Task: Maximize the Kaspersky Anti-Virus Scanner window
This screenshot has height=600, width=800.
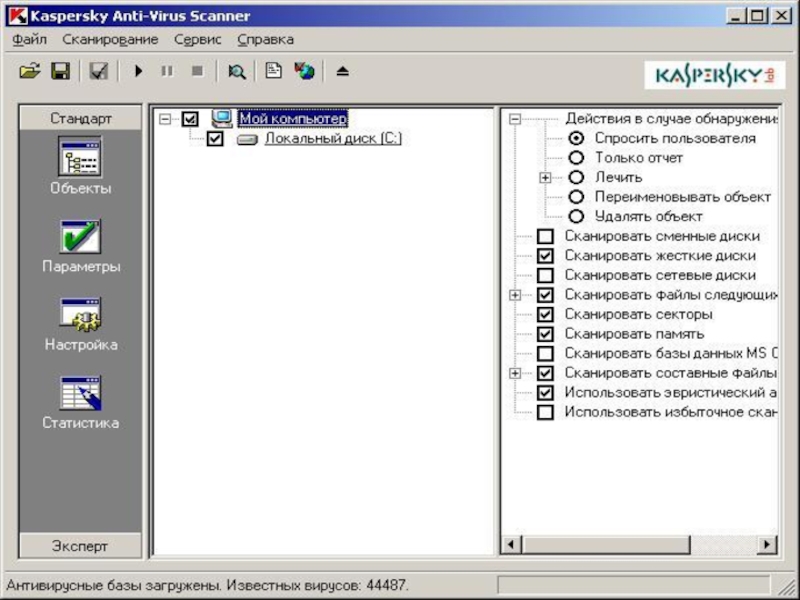Action: pyautogui.click(x=757, y=16)
